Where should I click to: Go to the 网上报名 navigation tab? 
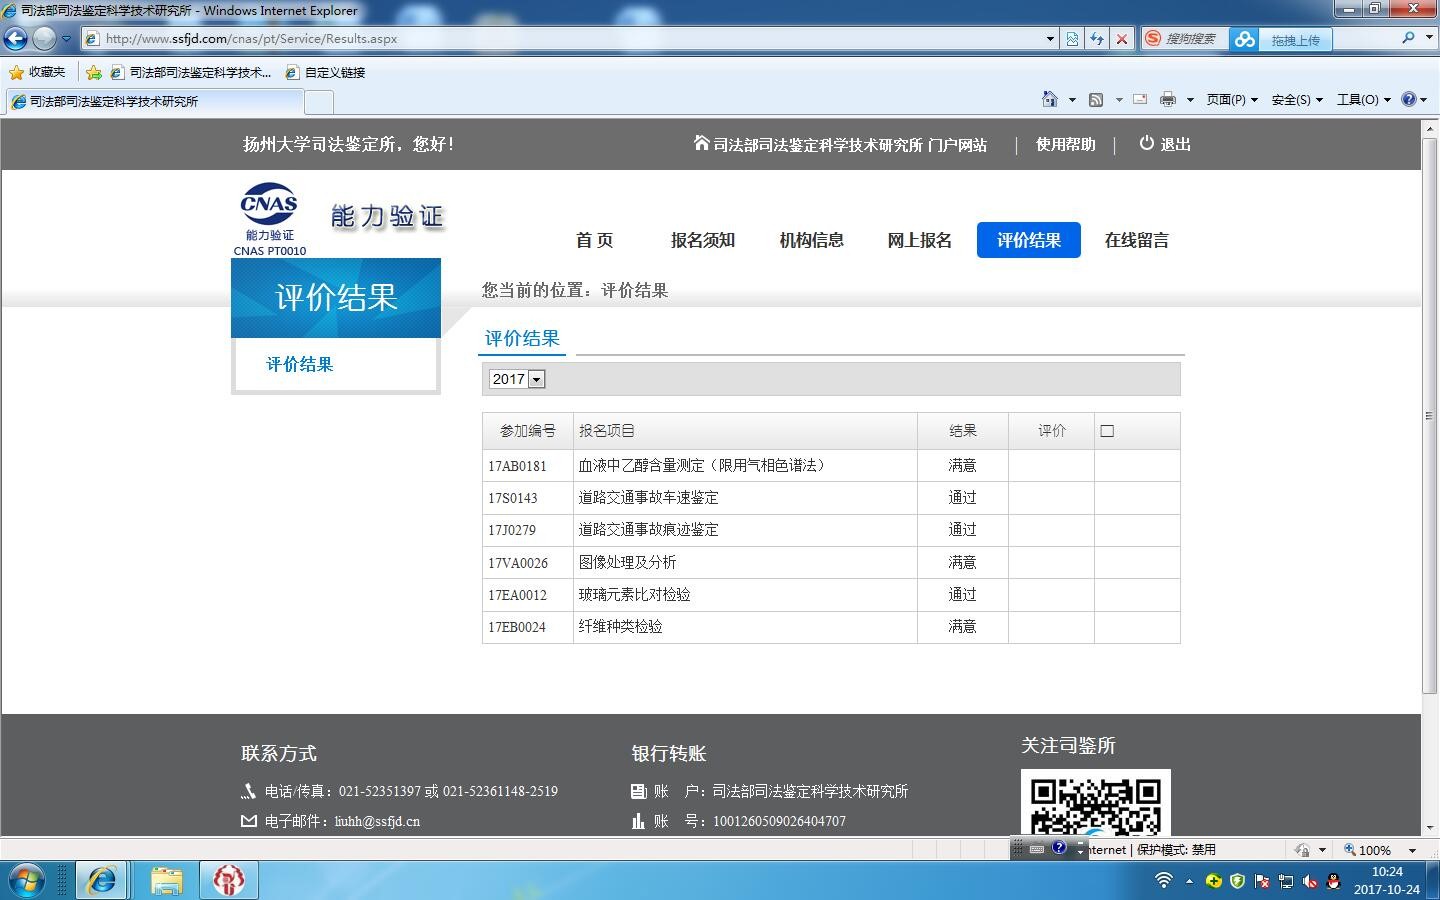(919, 240)
